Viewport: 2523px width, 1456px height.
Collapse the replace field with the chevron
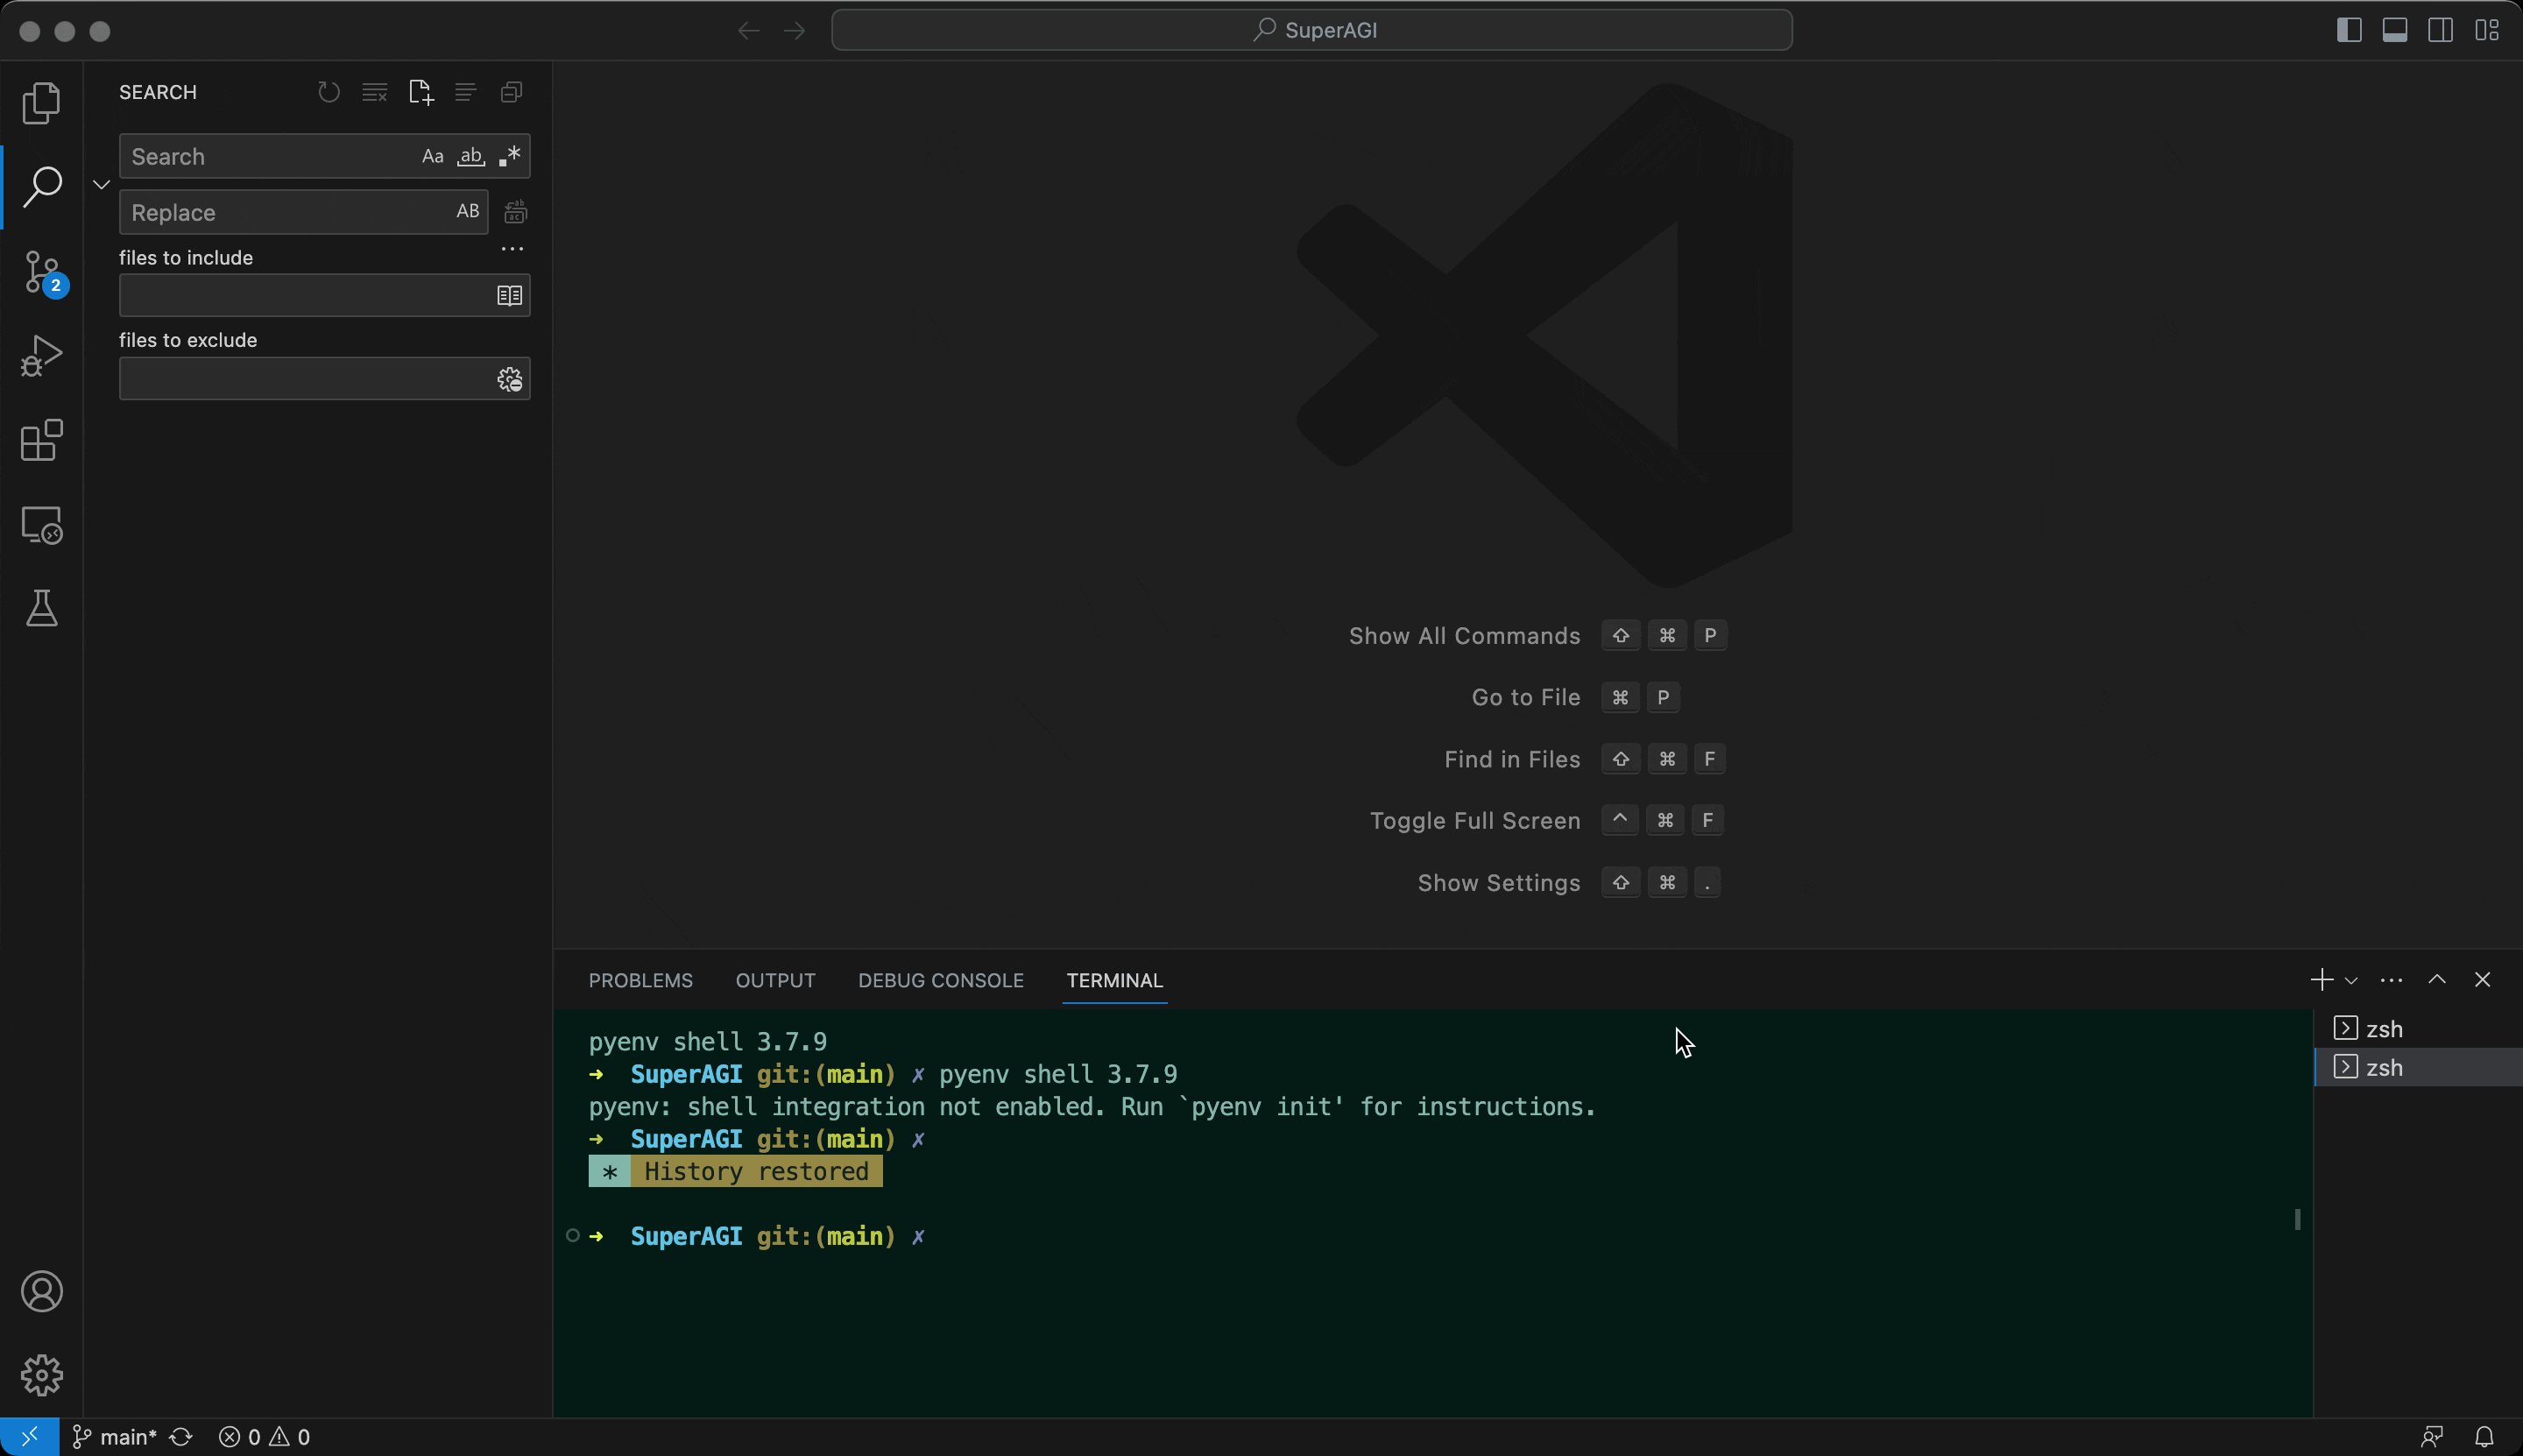pyautogui.click(x=100, y=184)
